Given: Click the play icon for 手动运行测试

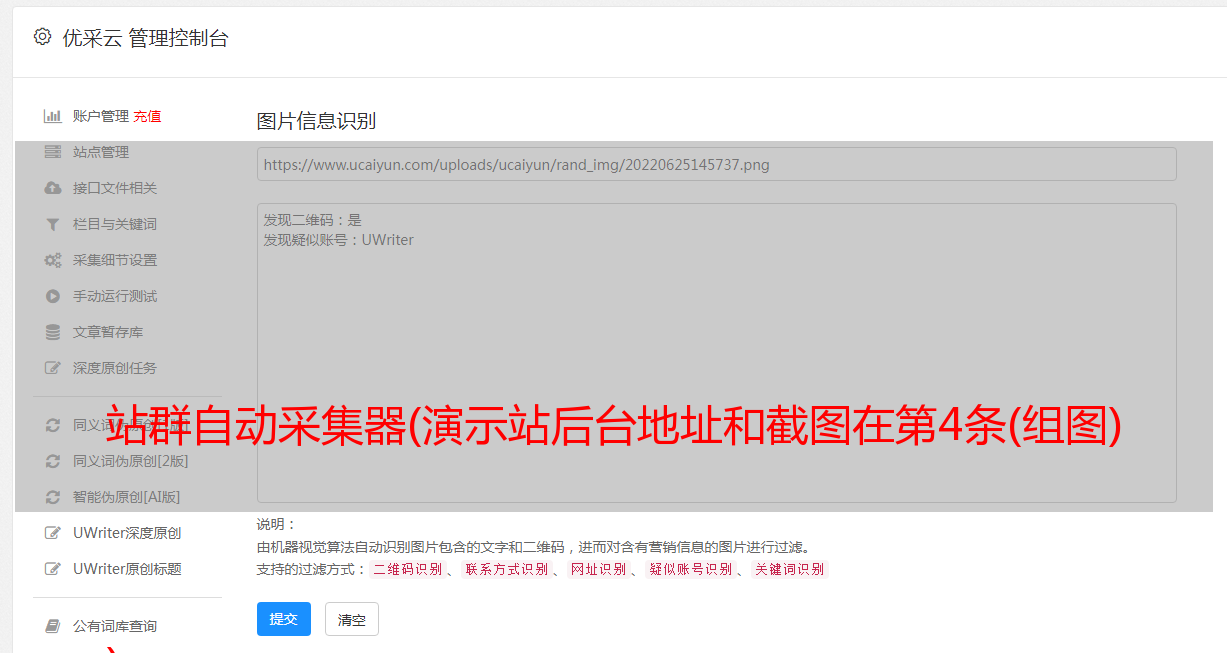Looking at the screenshot, I should click(53, 296).
